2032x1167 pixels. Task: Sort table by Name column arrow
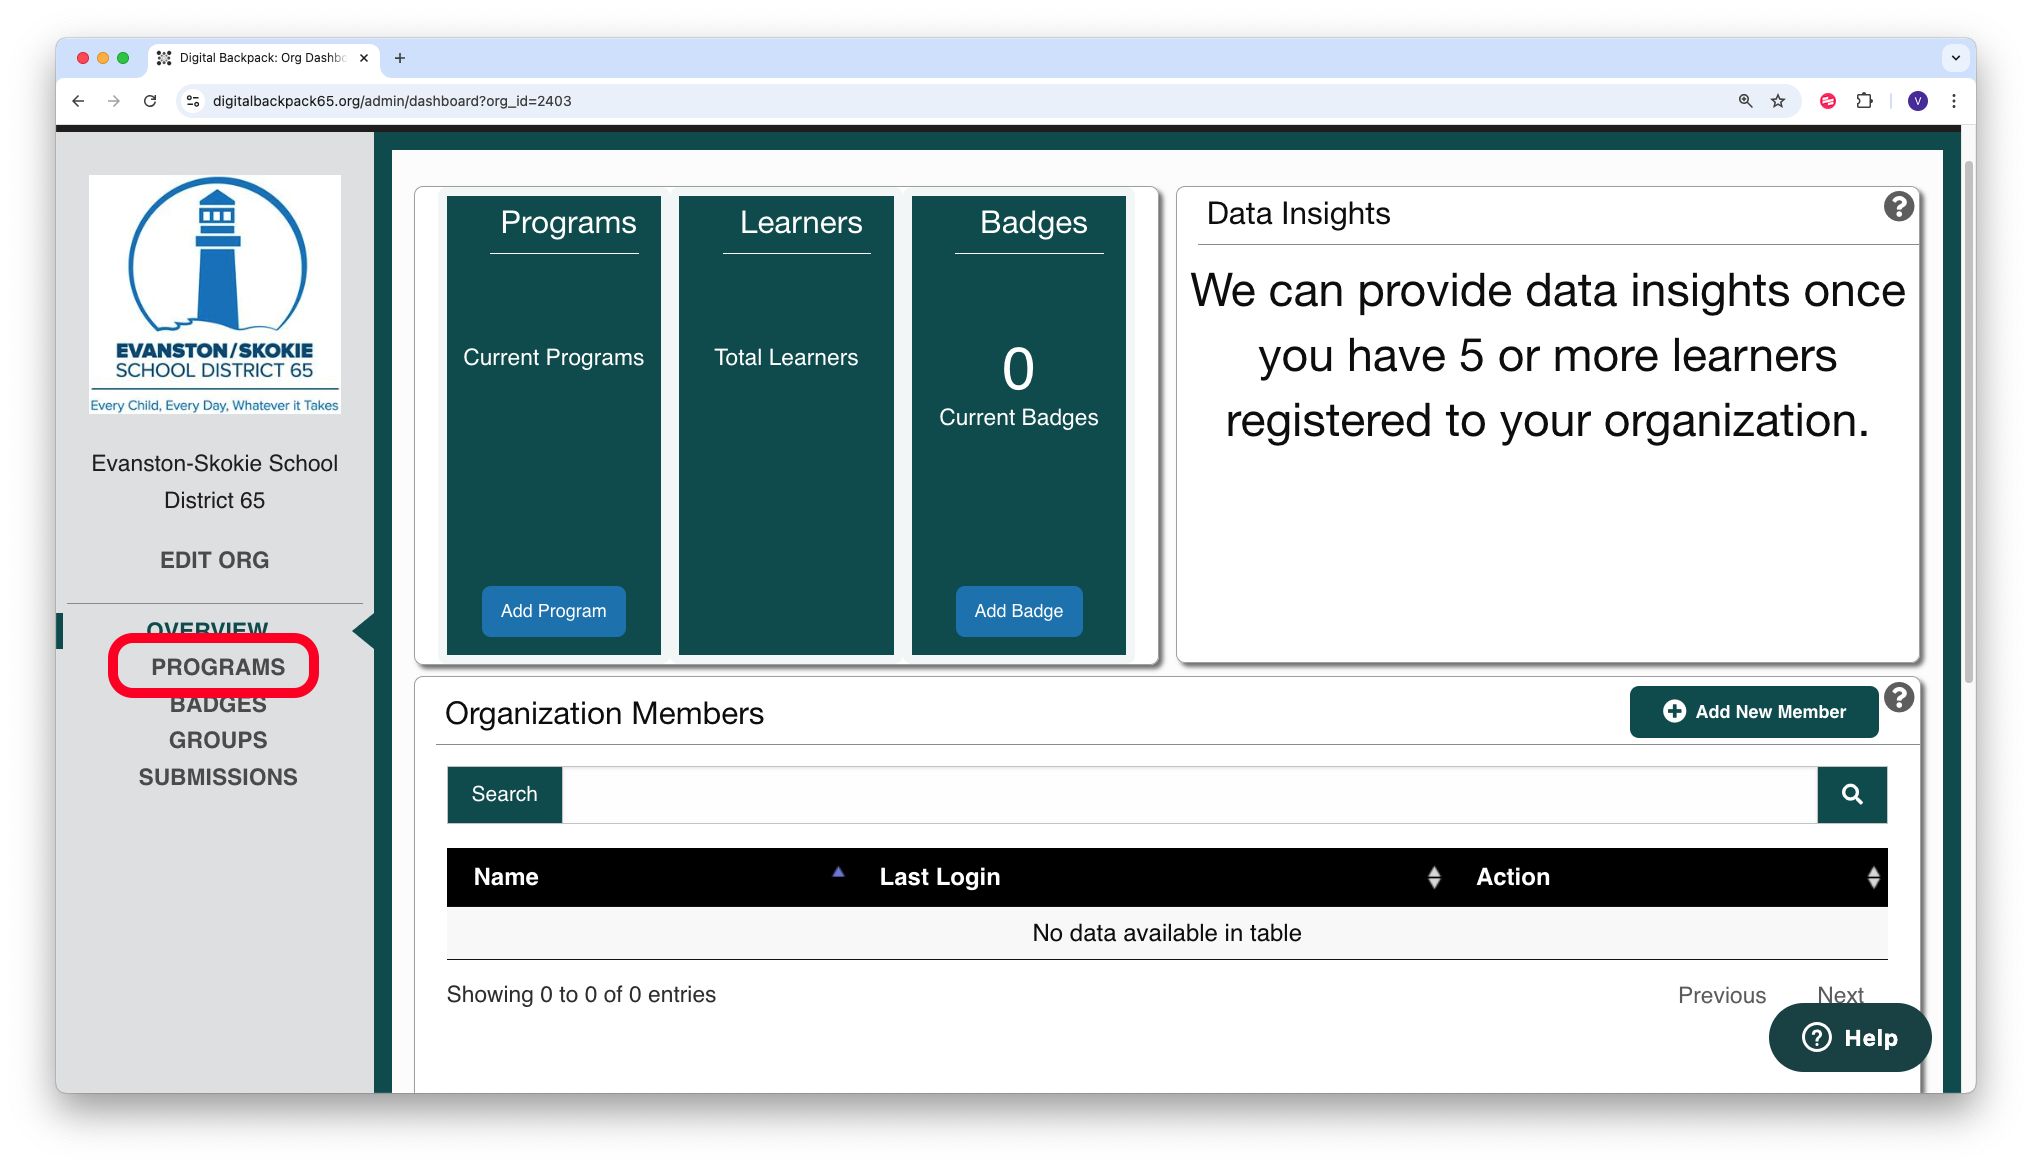[838, 873]
